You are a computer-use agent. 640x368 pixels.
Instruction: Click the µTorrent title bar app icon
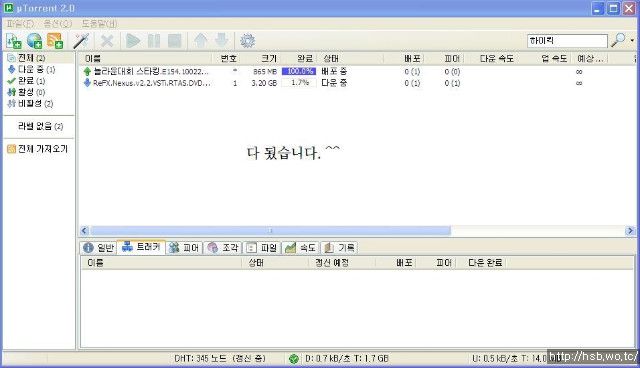(8, 8)
